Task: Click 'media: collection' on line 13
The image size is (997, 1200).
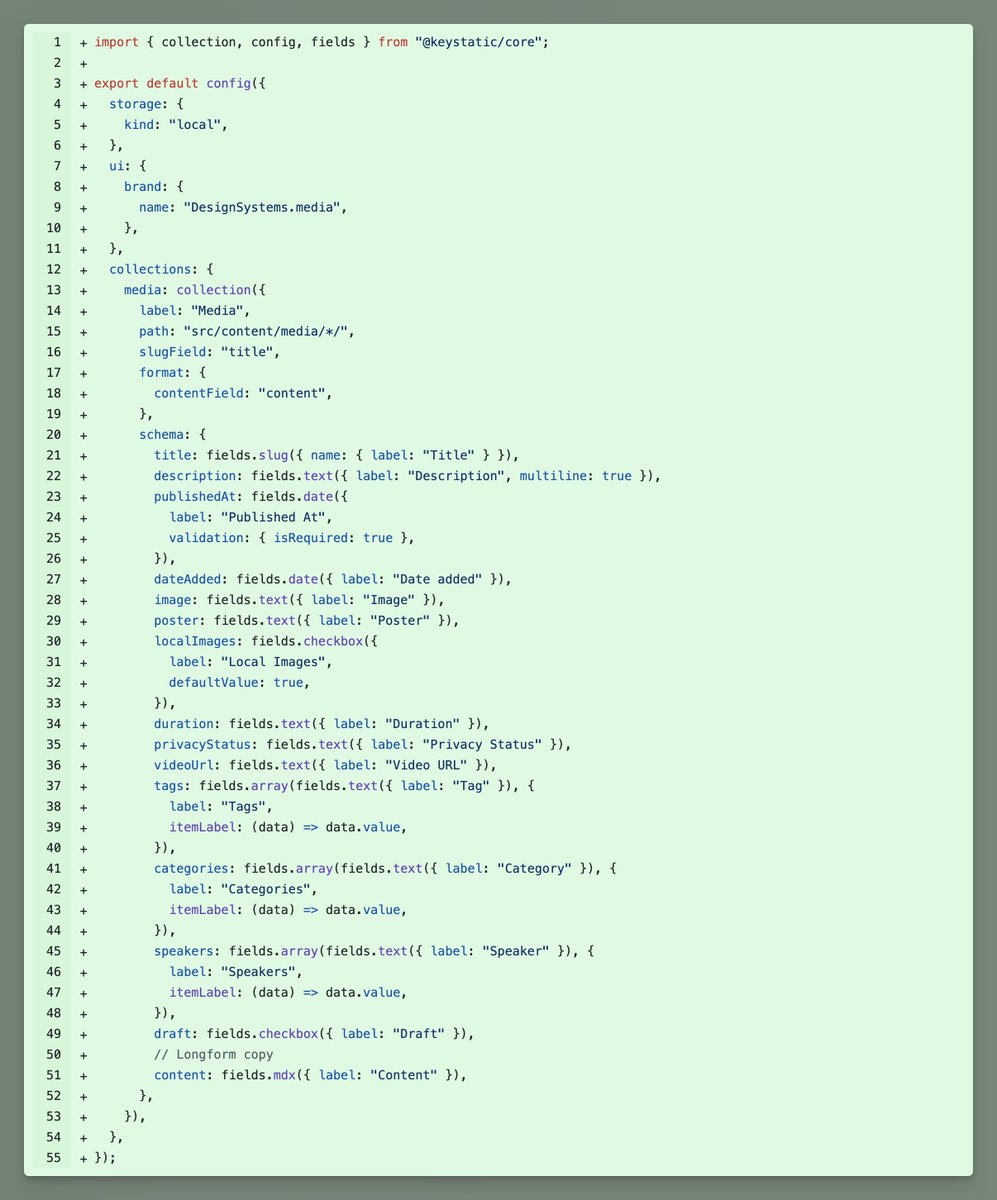Action: [x=187, y=290]
